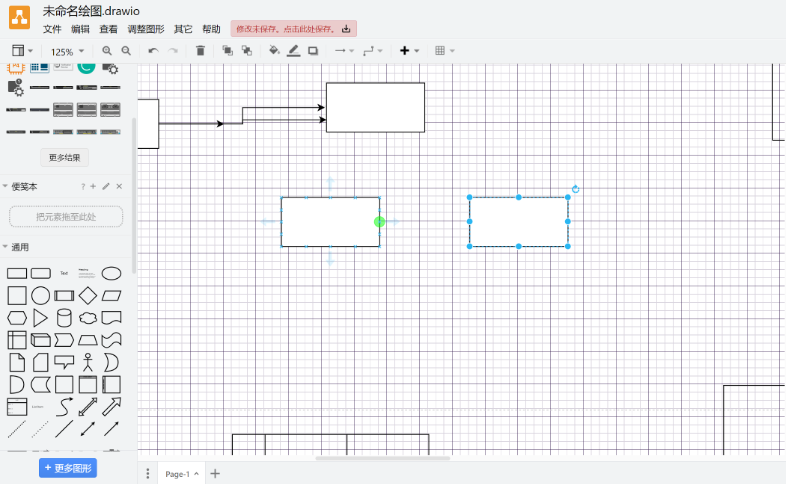Click the sidebar vertical scrollbar

(x=134, y=195)
